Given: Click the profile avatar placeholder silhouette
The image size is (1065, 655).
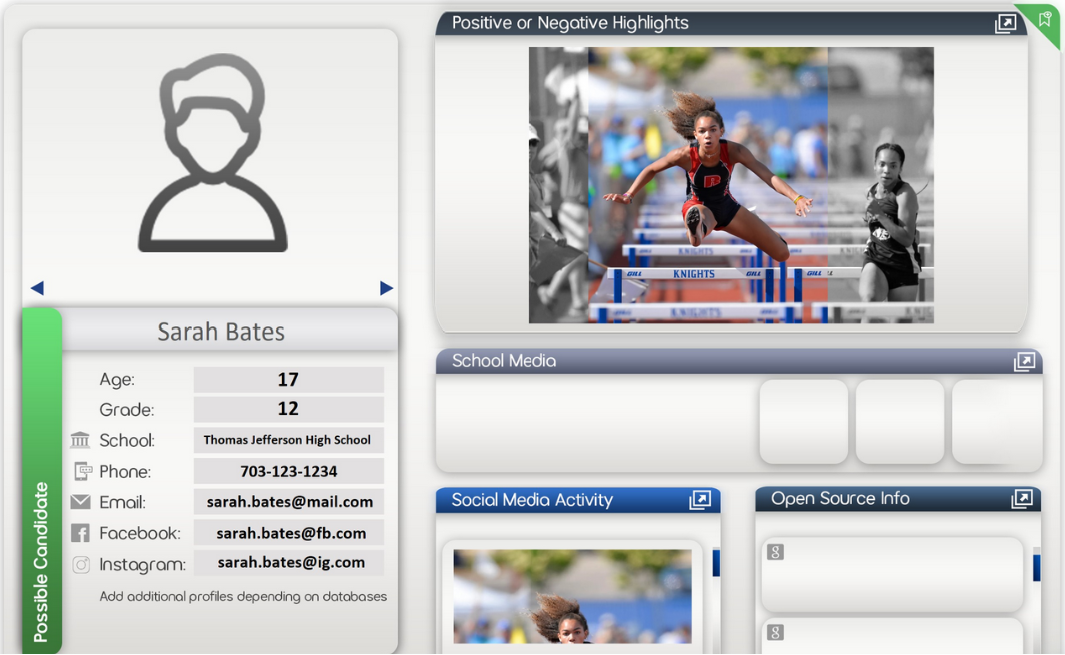Looking at the screenshot, I should 213,154.
